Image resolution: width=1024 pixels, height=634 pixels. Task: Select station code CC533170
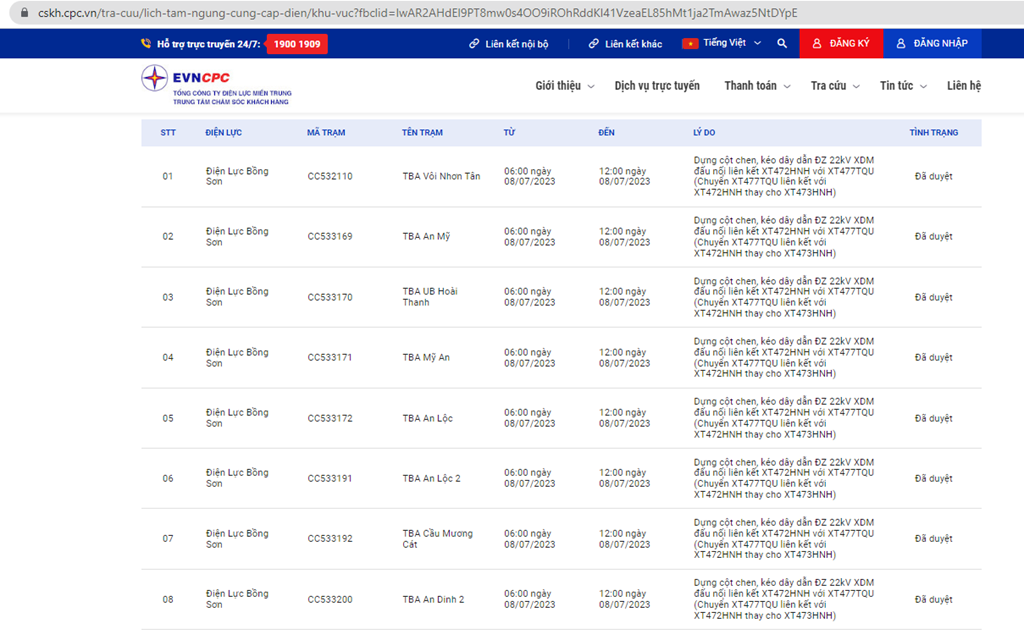coord(330,297)
